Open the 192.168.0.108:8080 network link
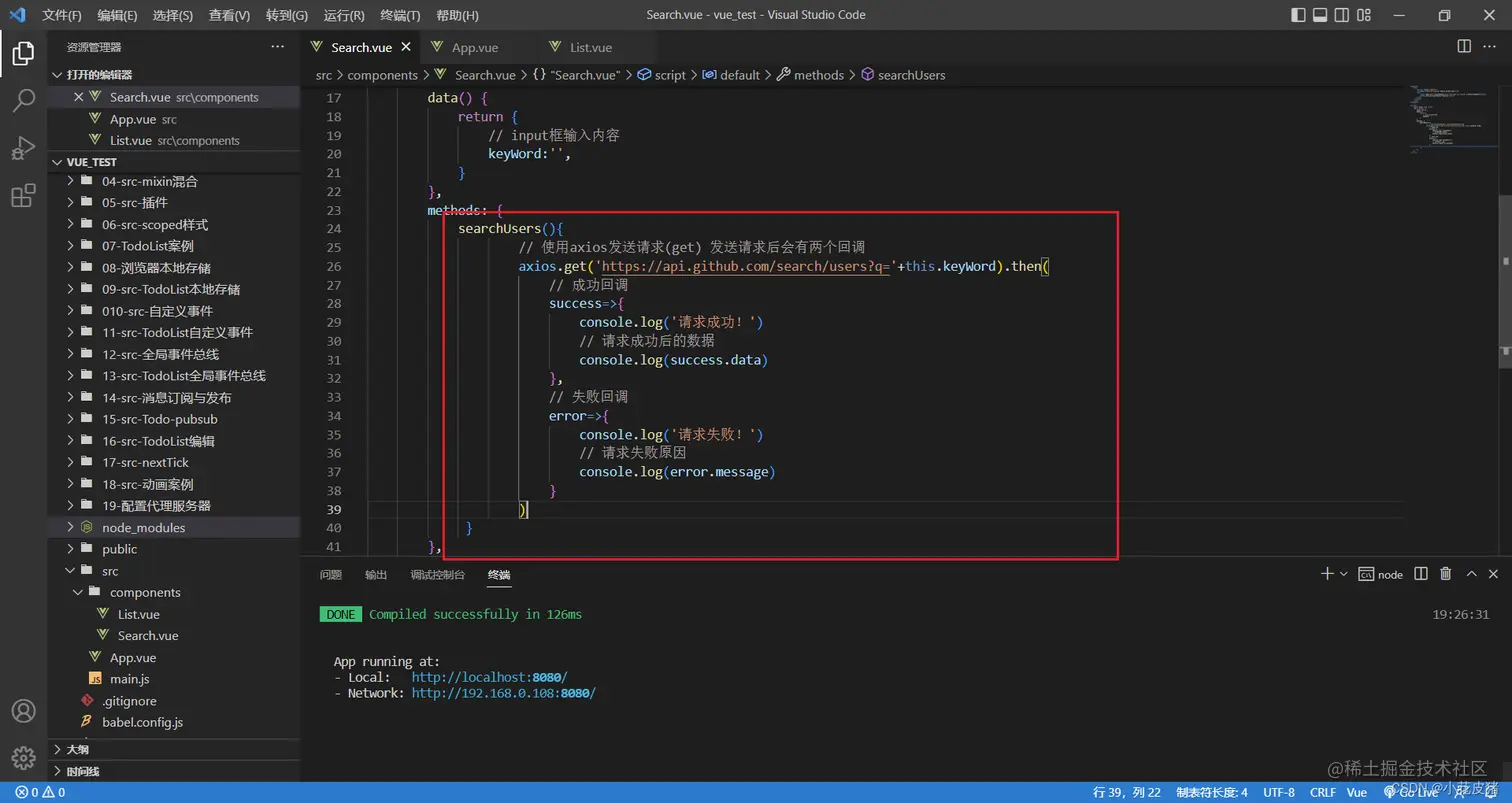Viewport: 1512px width, 803px height. 503,693
